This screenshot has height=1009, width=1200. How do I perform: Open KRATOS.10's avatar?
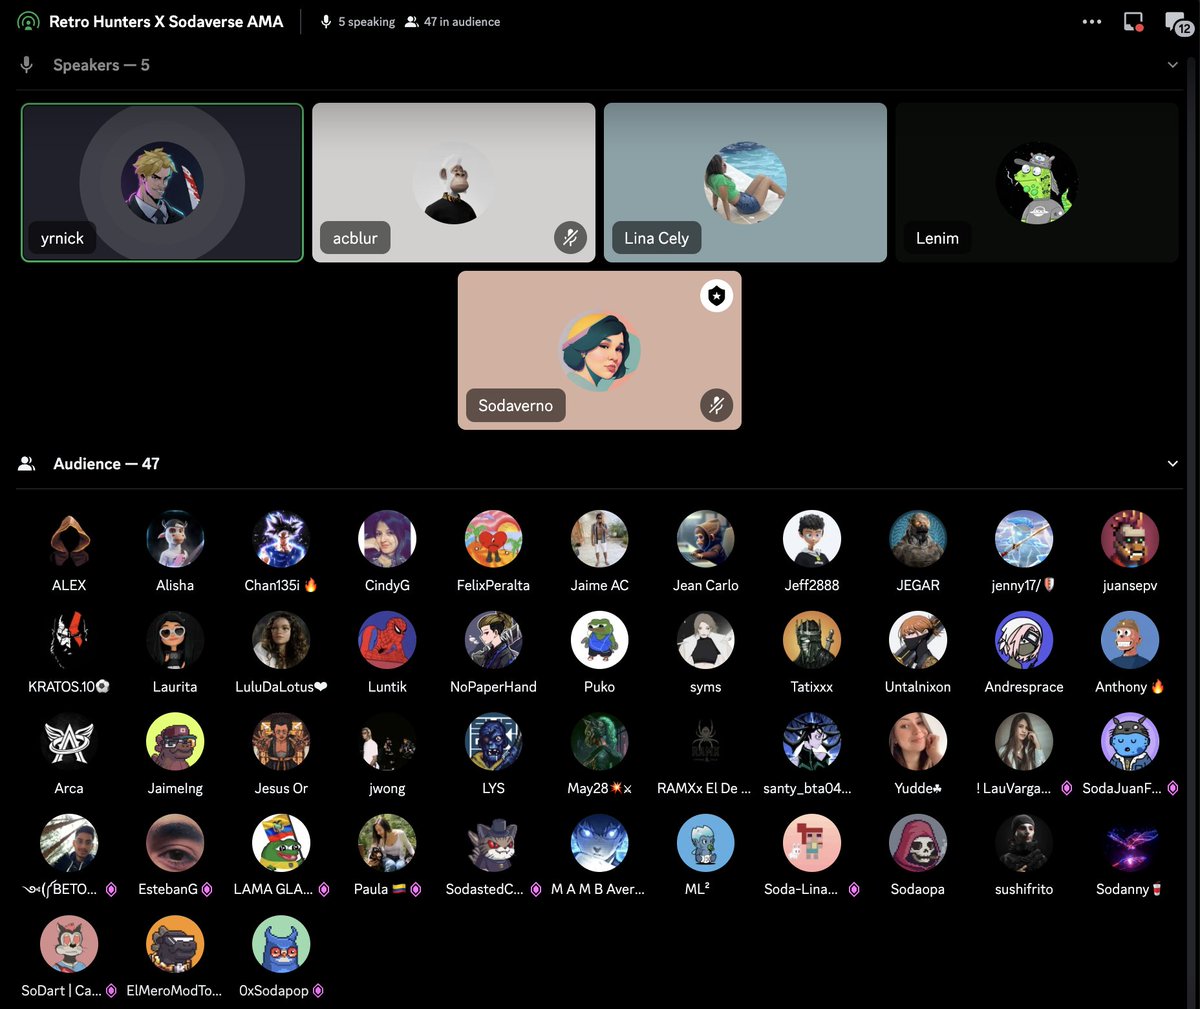point(69,640)
